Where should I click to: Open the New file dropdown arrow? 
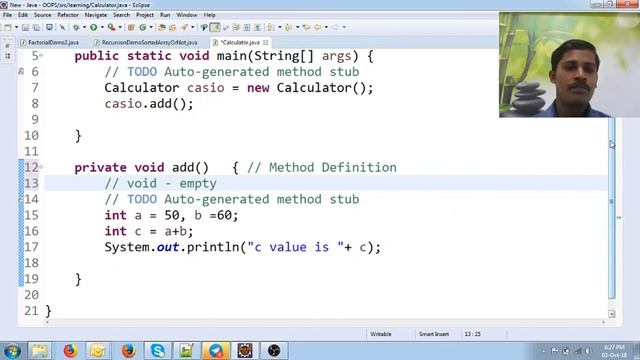point(16,27)
